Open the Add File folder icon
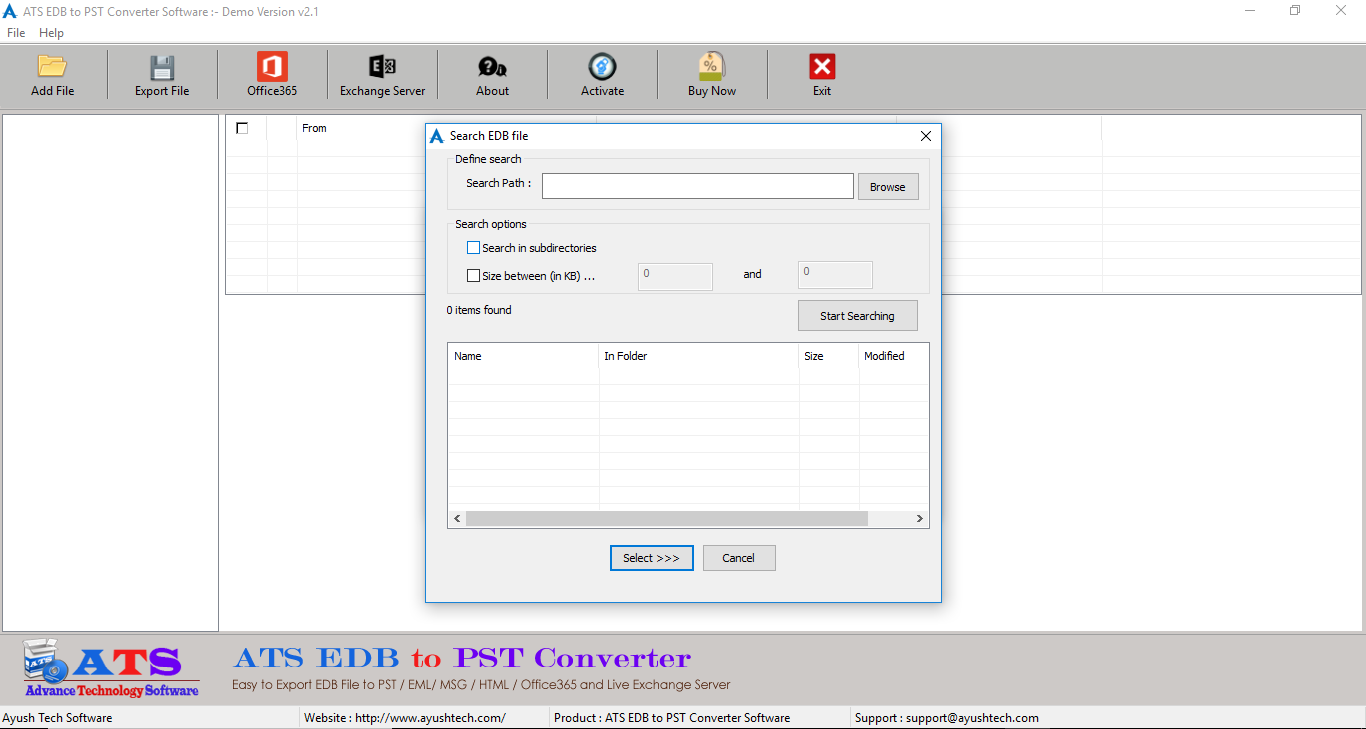This screenshot has width=1366, height=729. point(52,67)
